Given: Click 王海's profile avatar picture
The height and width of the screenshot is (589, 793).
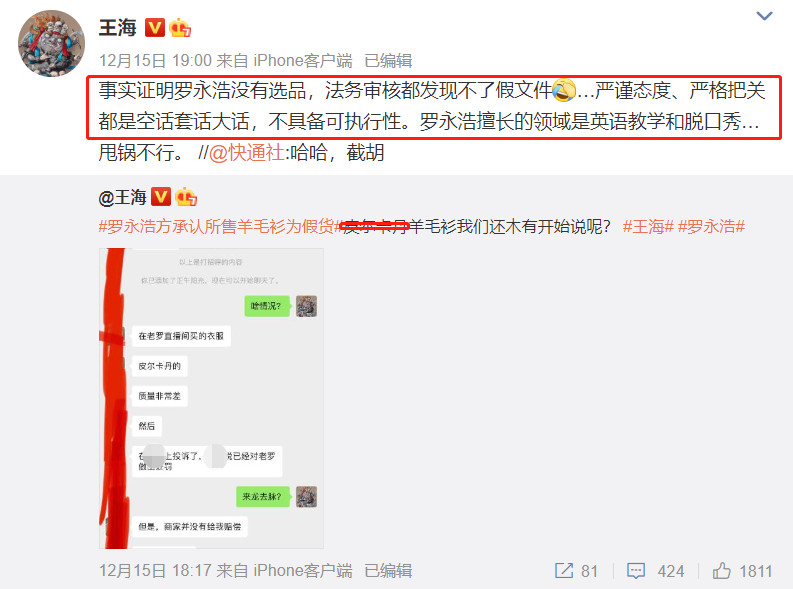Looking at the screenshot, I should tap(51, 43).
